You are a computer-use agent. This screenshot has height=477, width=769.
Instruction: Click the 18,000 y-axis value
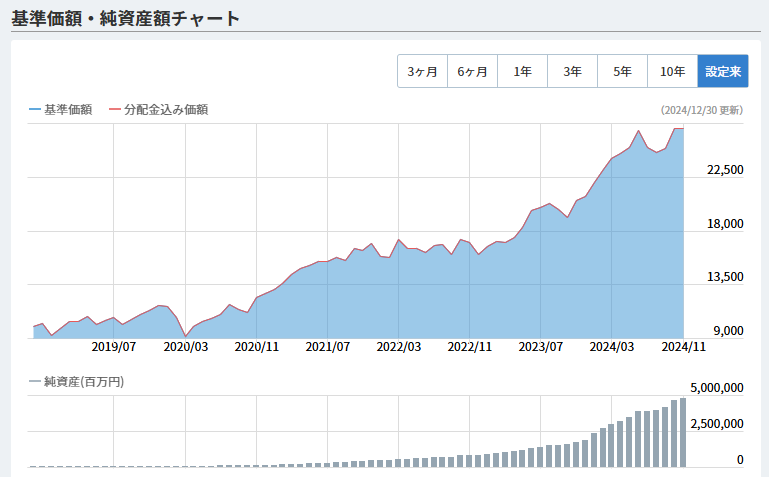(x=725, y=224)
